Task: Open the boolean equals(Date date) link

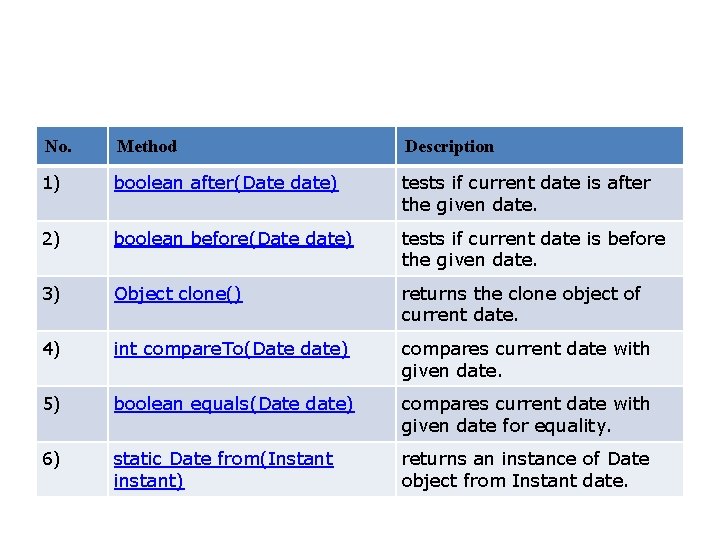Action: 234,403
